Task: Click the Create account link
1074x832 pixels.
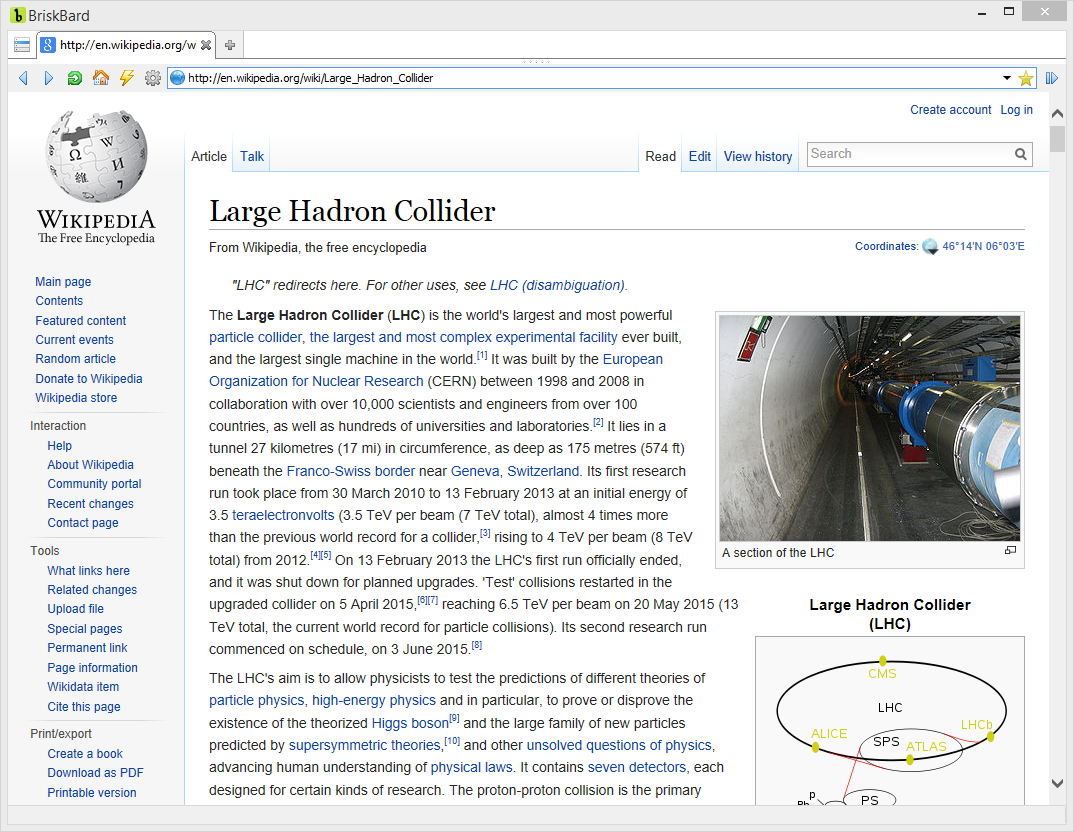Action: point(951,110)
